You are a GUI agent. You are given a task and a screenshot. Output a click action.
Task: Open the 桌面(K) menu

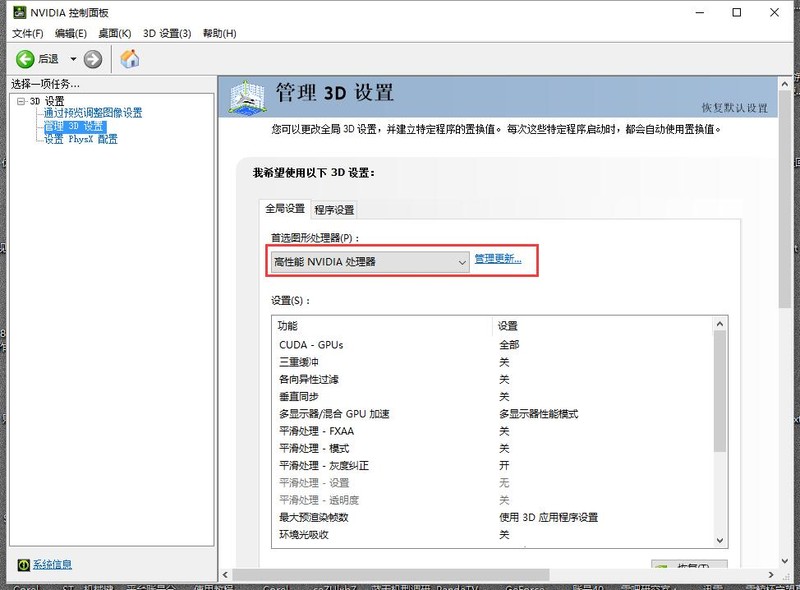(115, 33)
